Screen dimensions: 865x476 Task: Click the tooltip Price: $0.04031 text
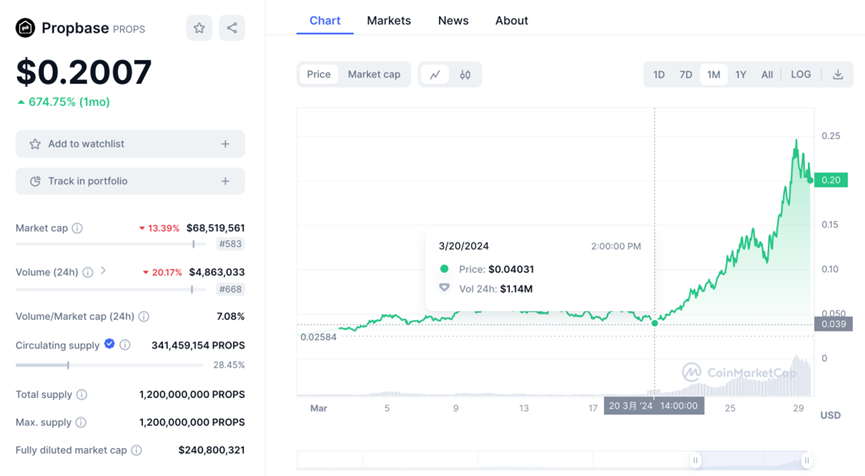click(x=496, y=269)
